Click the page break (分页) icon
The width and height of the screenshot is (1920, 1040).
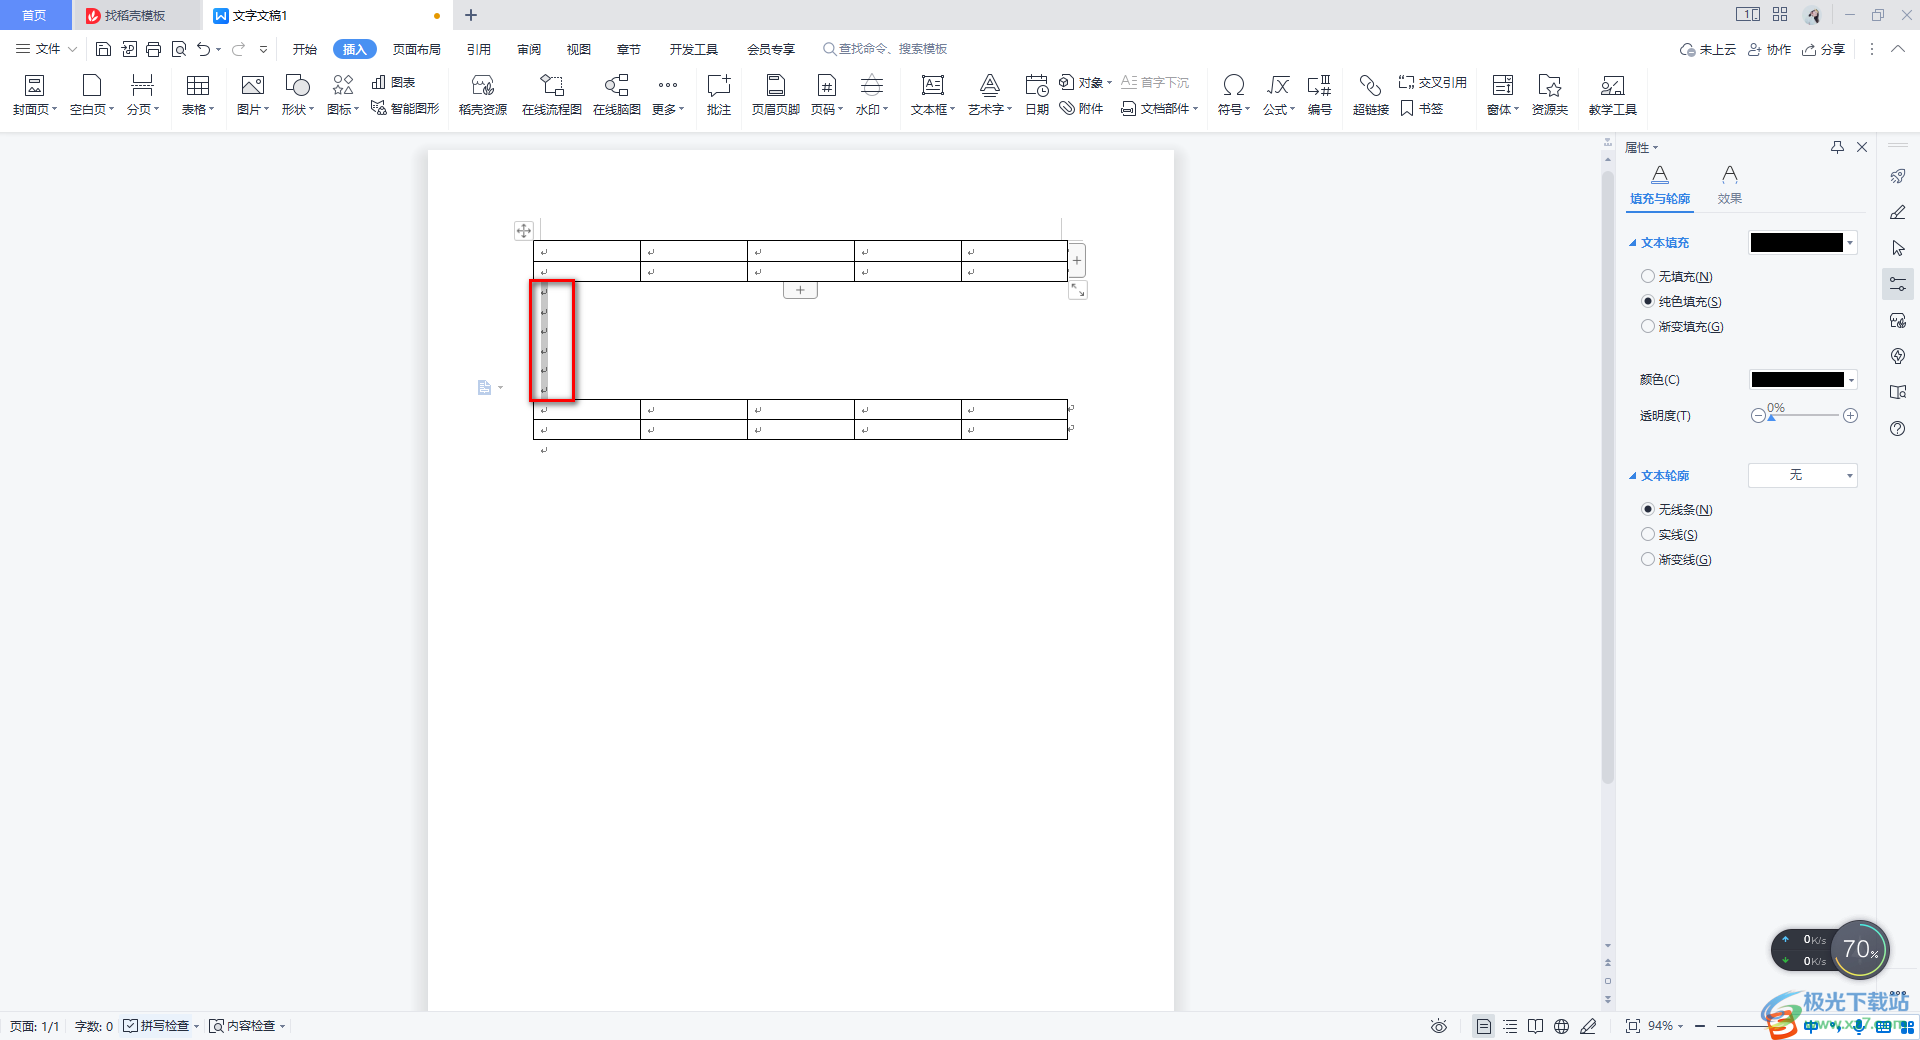[142, 86]
